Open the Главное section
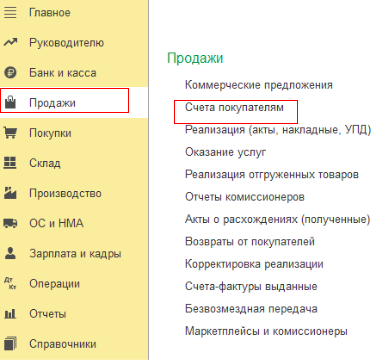The image size is (383, 360). [50, 13]
